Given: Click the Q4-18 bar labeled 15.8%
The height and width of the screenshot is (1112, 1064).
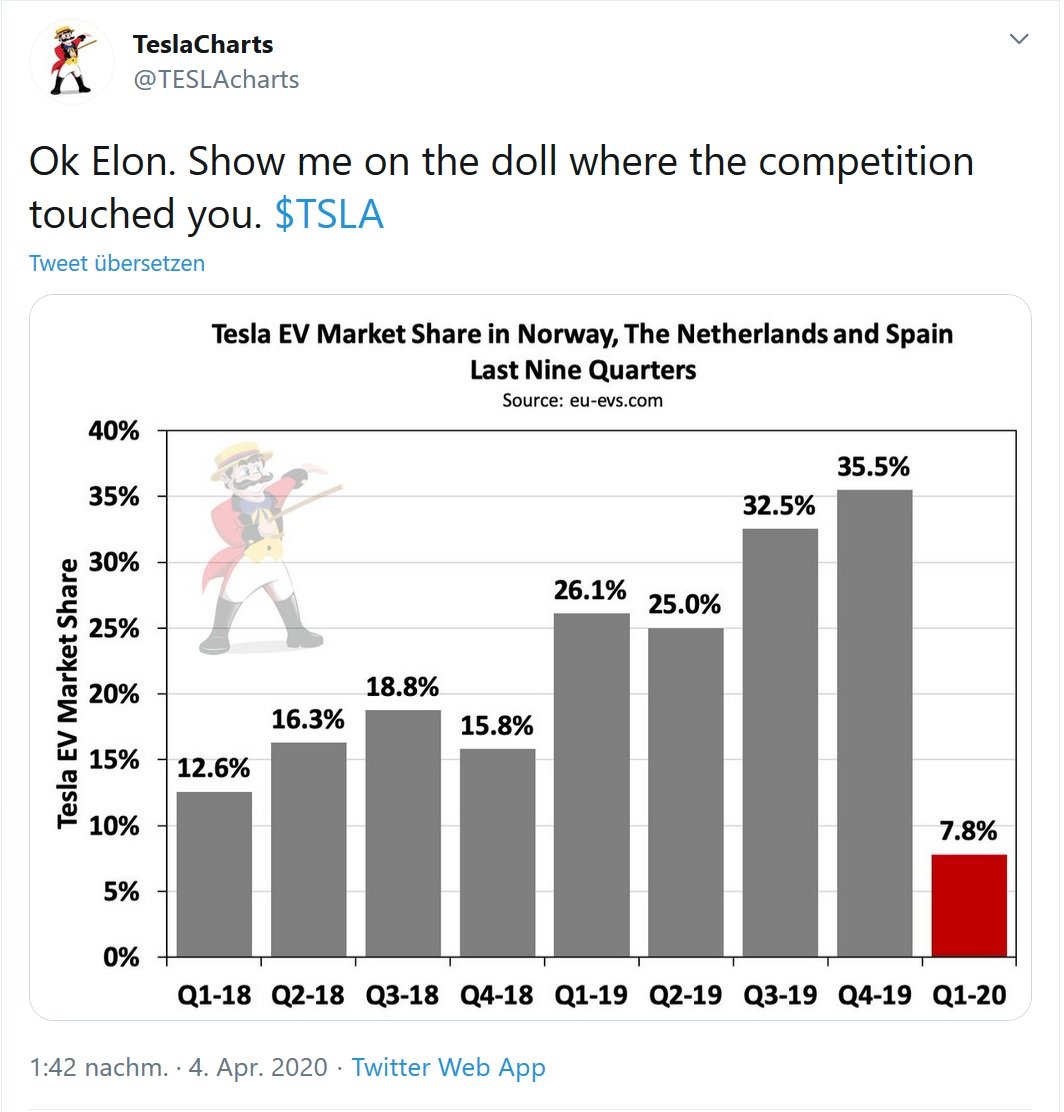Looking at the screenshot, I should click(x=497, y=852).
